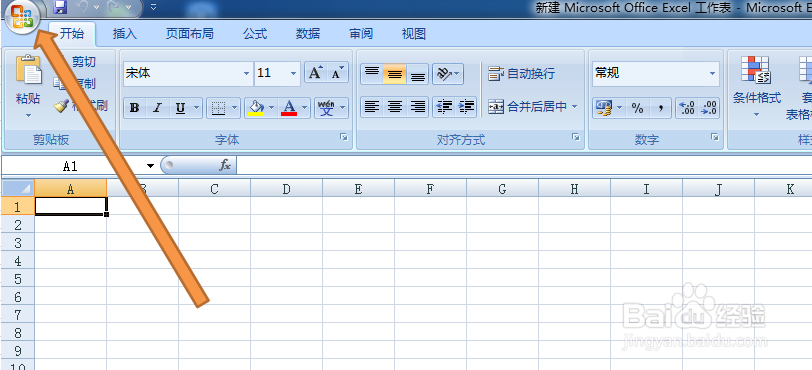Open 审阅 Review tab
This screenshot has width=812, height=370.
point(361,34)
